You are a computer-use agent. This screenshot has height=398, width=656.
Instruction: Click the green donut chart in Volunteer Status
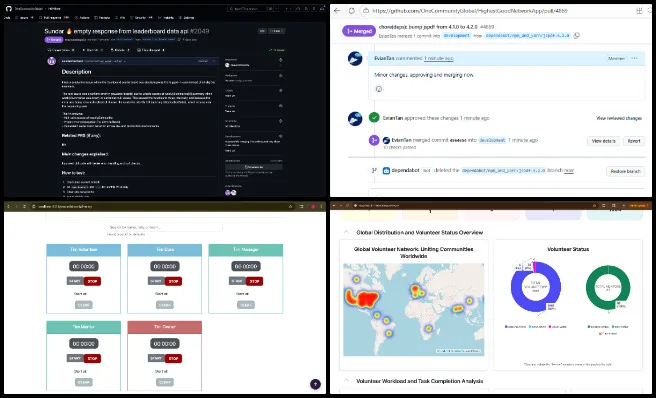pos(608,287)
